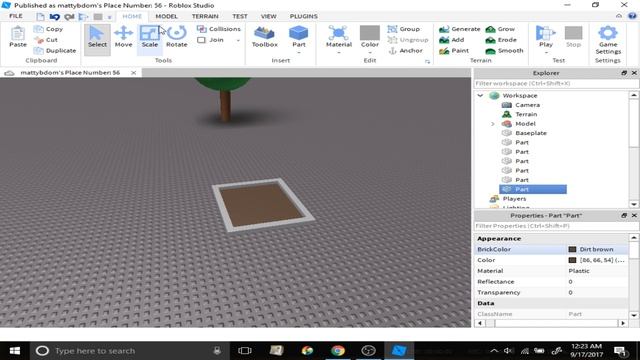640x360 pixels.
Task: Switch to the TEST tab
Action: pos(240,16)
